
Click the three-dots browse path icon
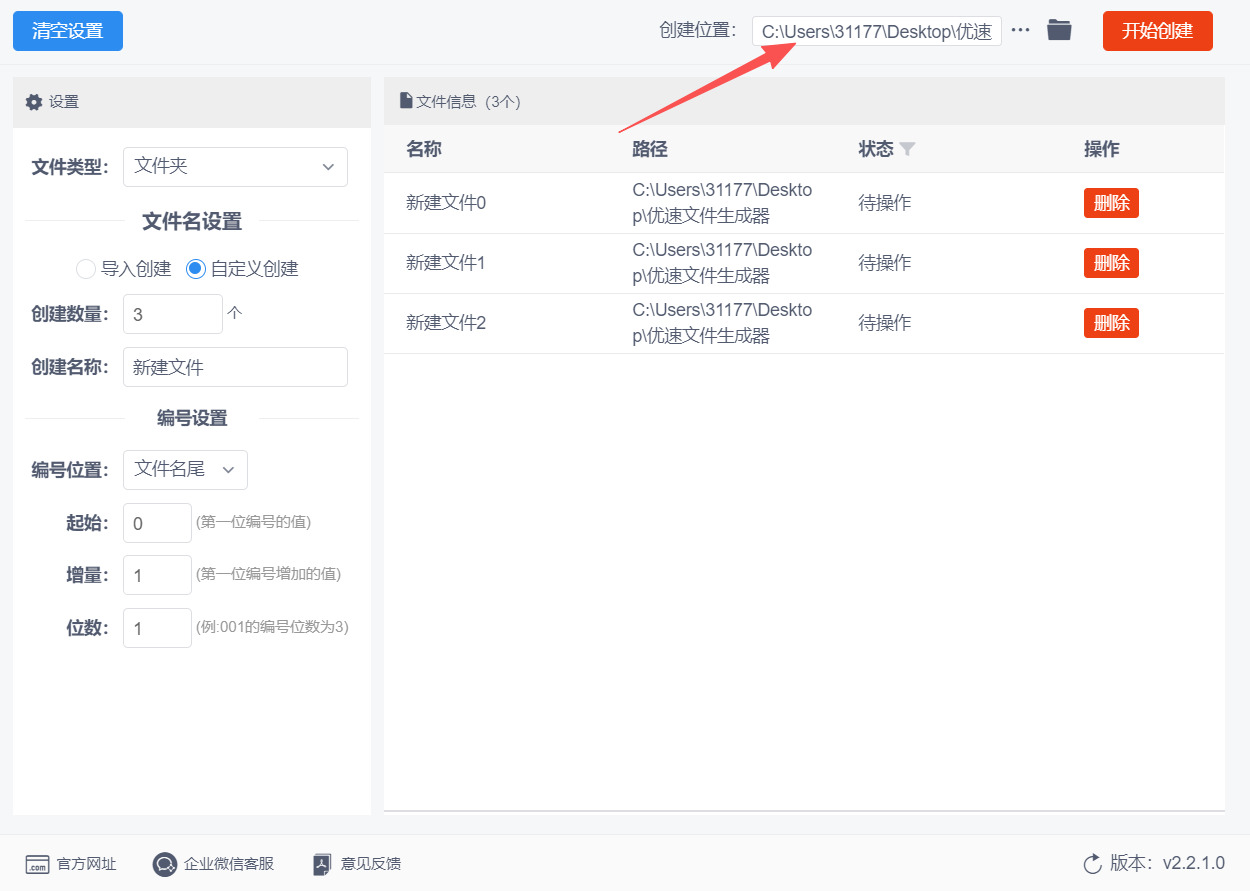coord(1020,30)
